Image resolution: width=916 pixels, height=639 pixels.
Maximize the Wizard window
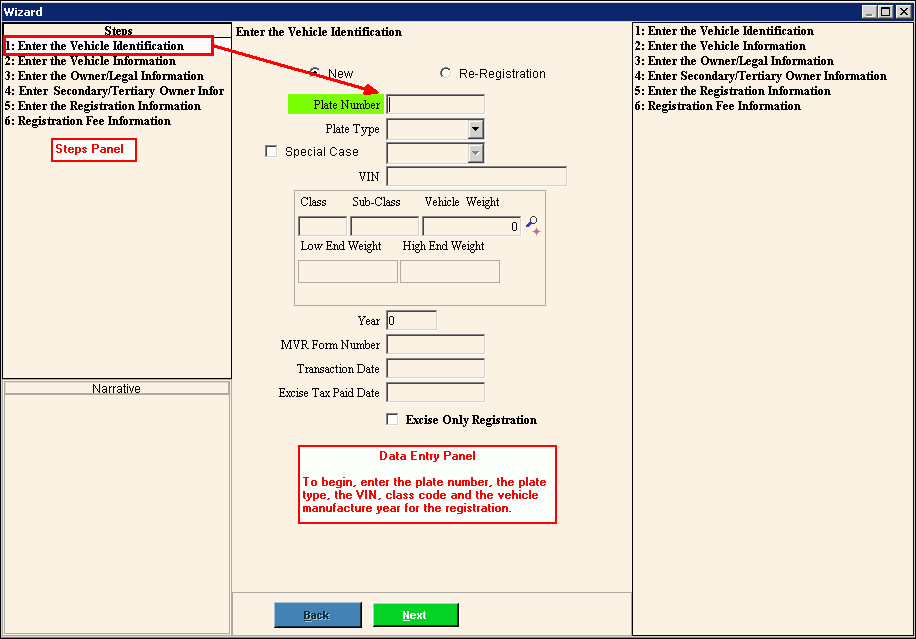coord(886,12)
